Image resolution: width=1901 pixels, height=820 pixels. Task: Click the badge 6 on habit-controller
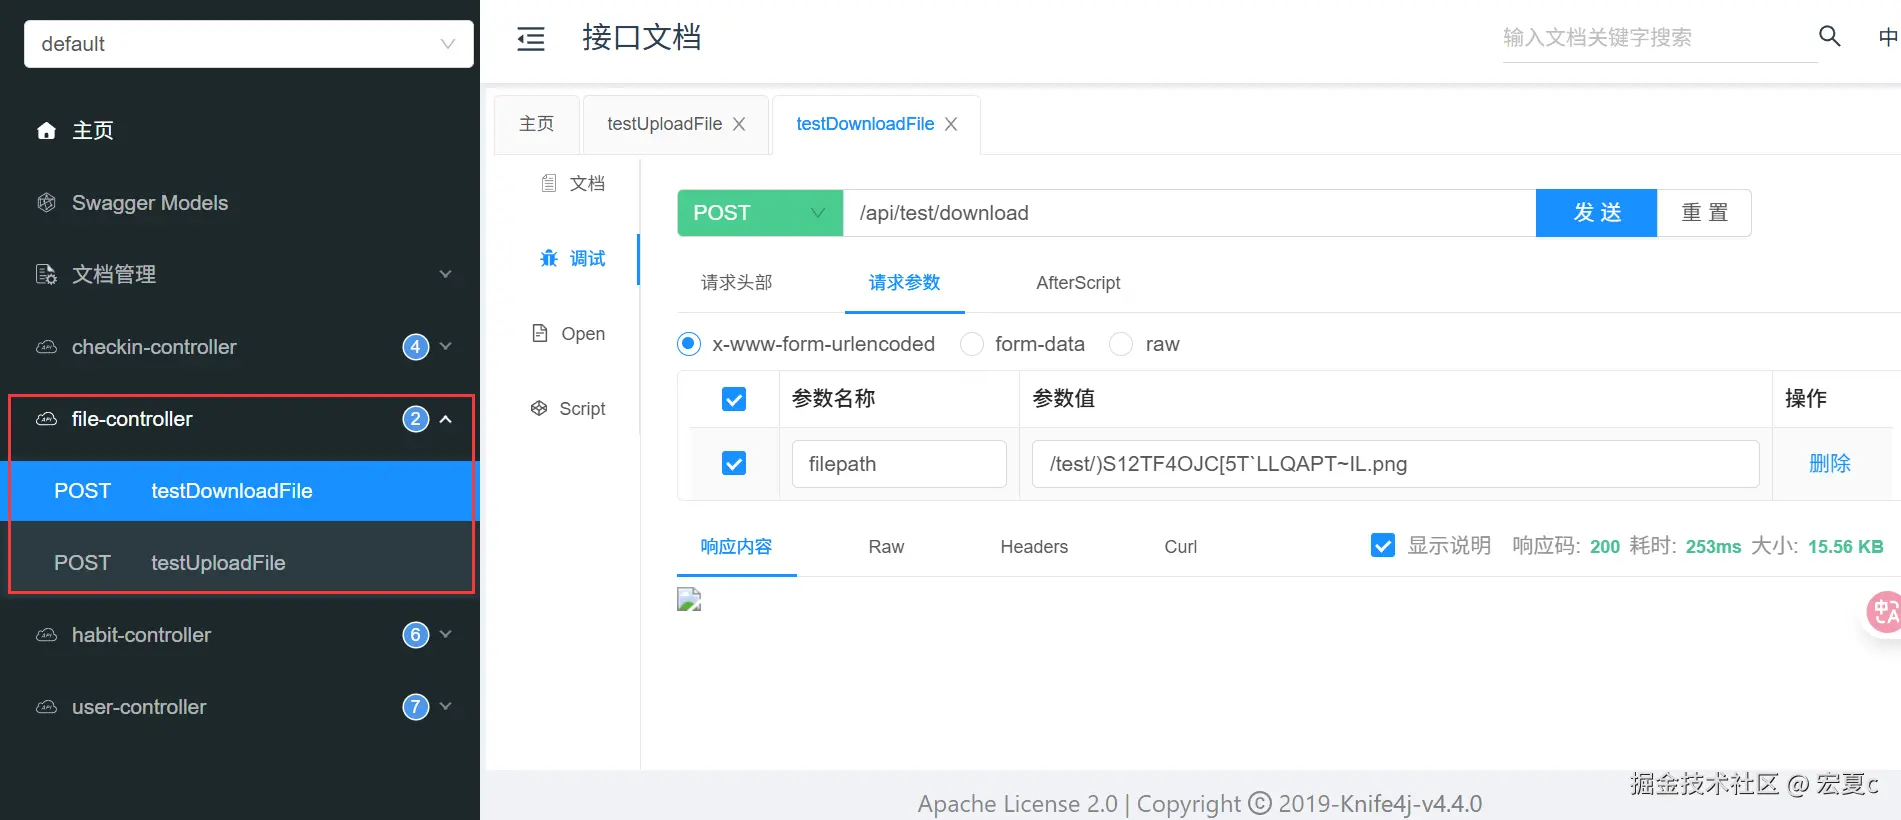pos(416,635)
